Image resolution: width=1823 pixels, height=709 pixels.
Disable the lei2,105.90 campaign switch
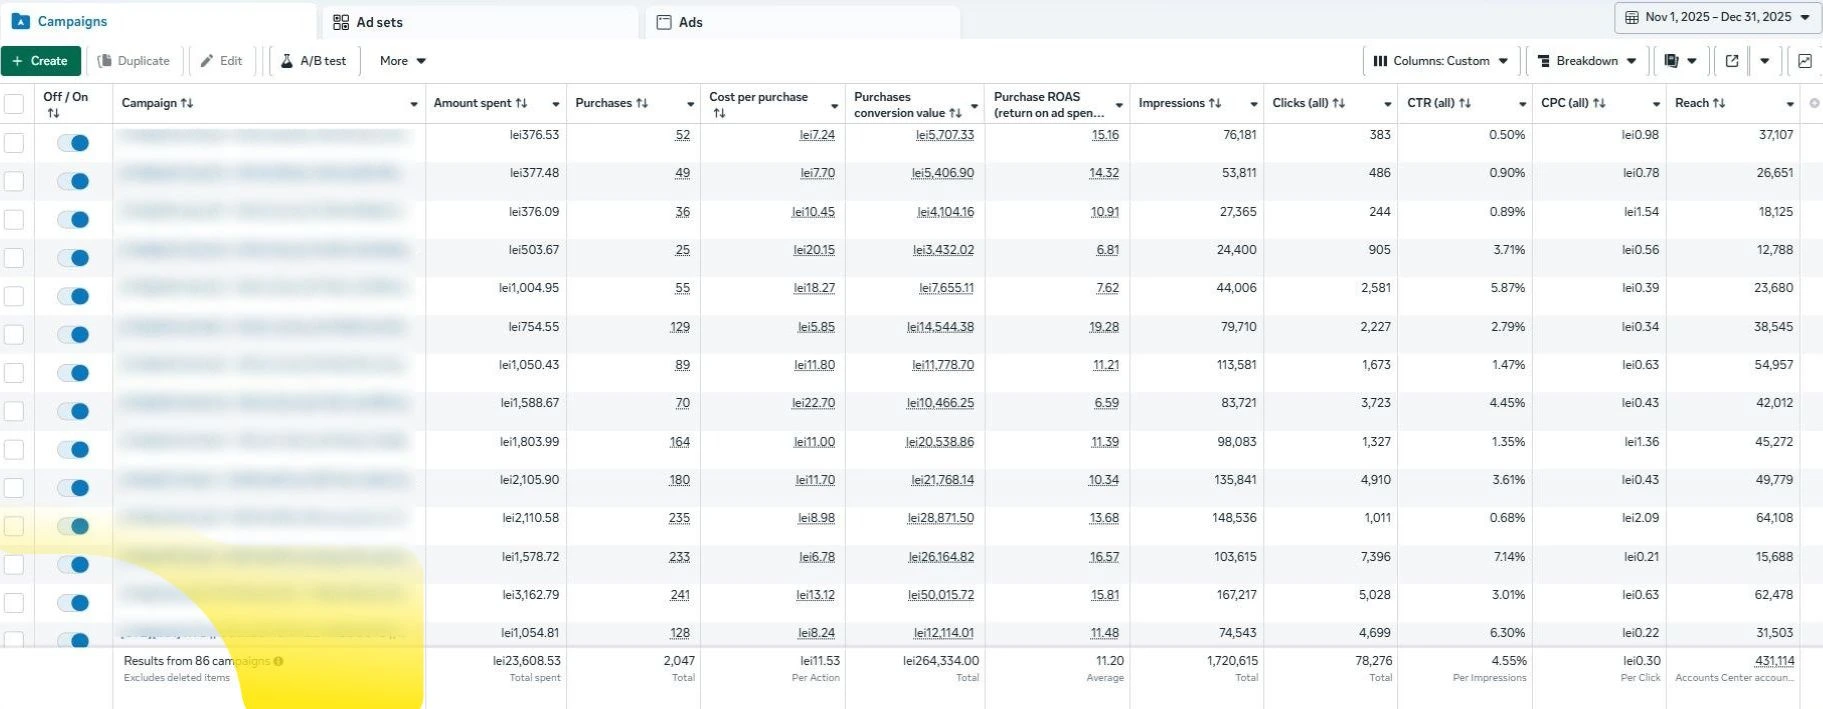click(73, 488)
